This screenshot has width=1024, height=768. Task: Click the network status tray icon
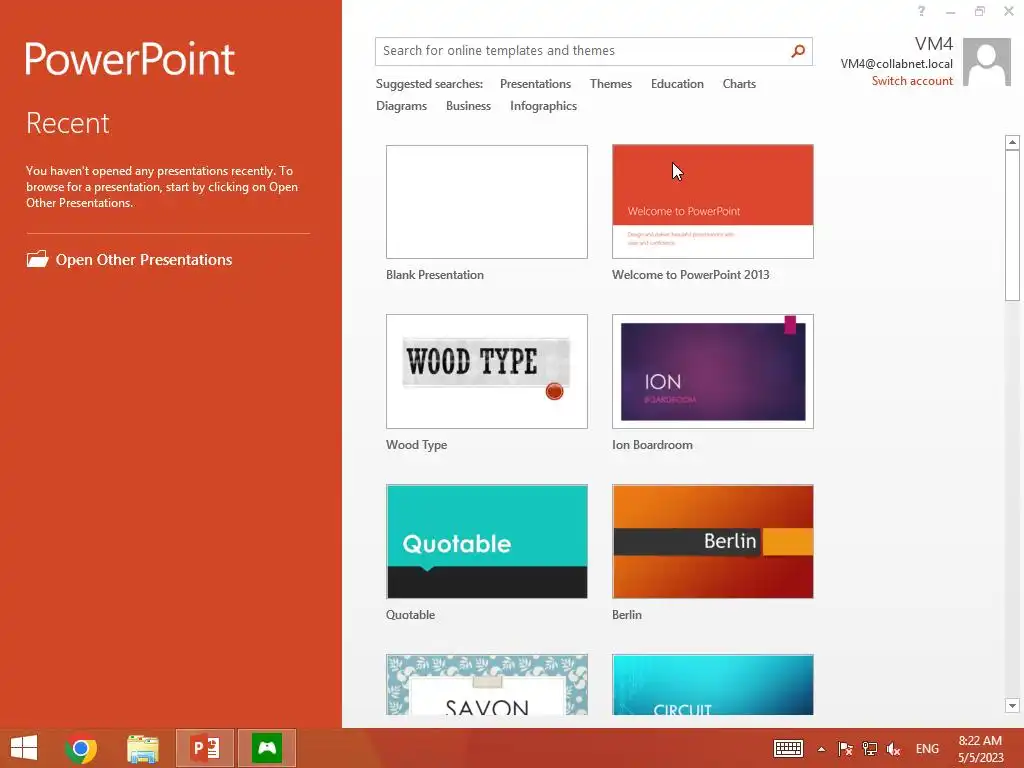[x=869, y=748]
